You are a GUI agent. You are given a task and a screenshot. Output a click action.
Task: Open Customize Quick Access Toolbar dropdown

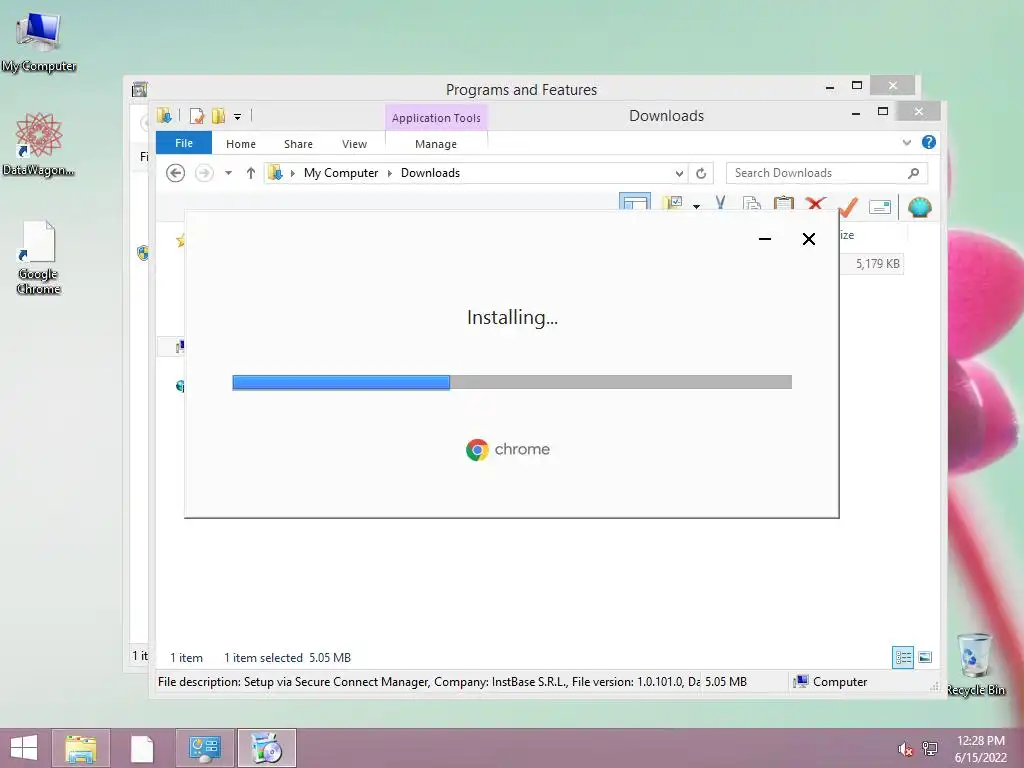tap(238, 117)
